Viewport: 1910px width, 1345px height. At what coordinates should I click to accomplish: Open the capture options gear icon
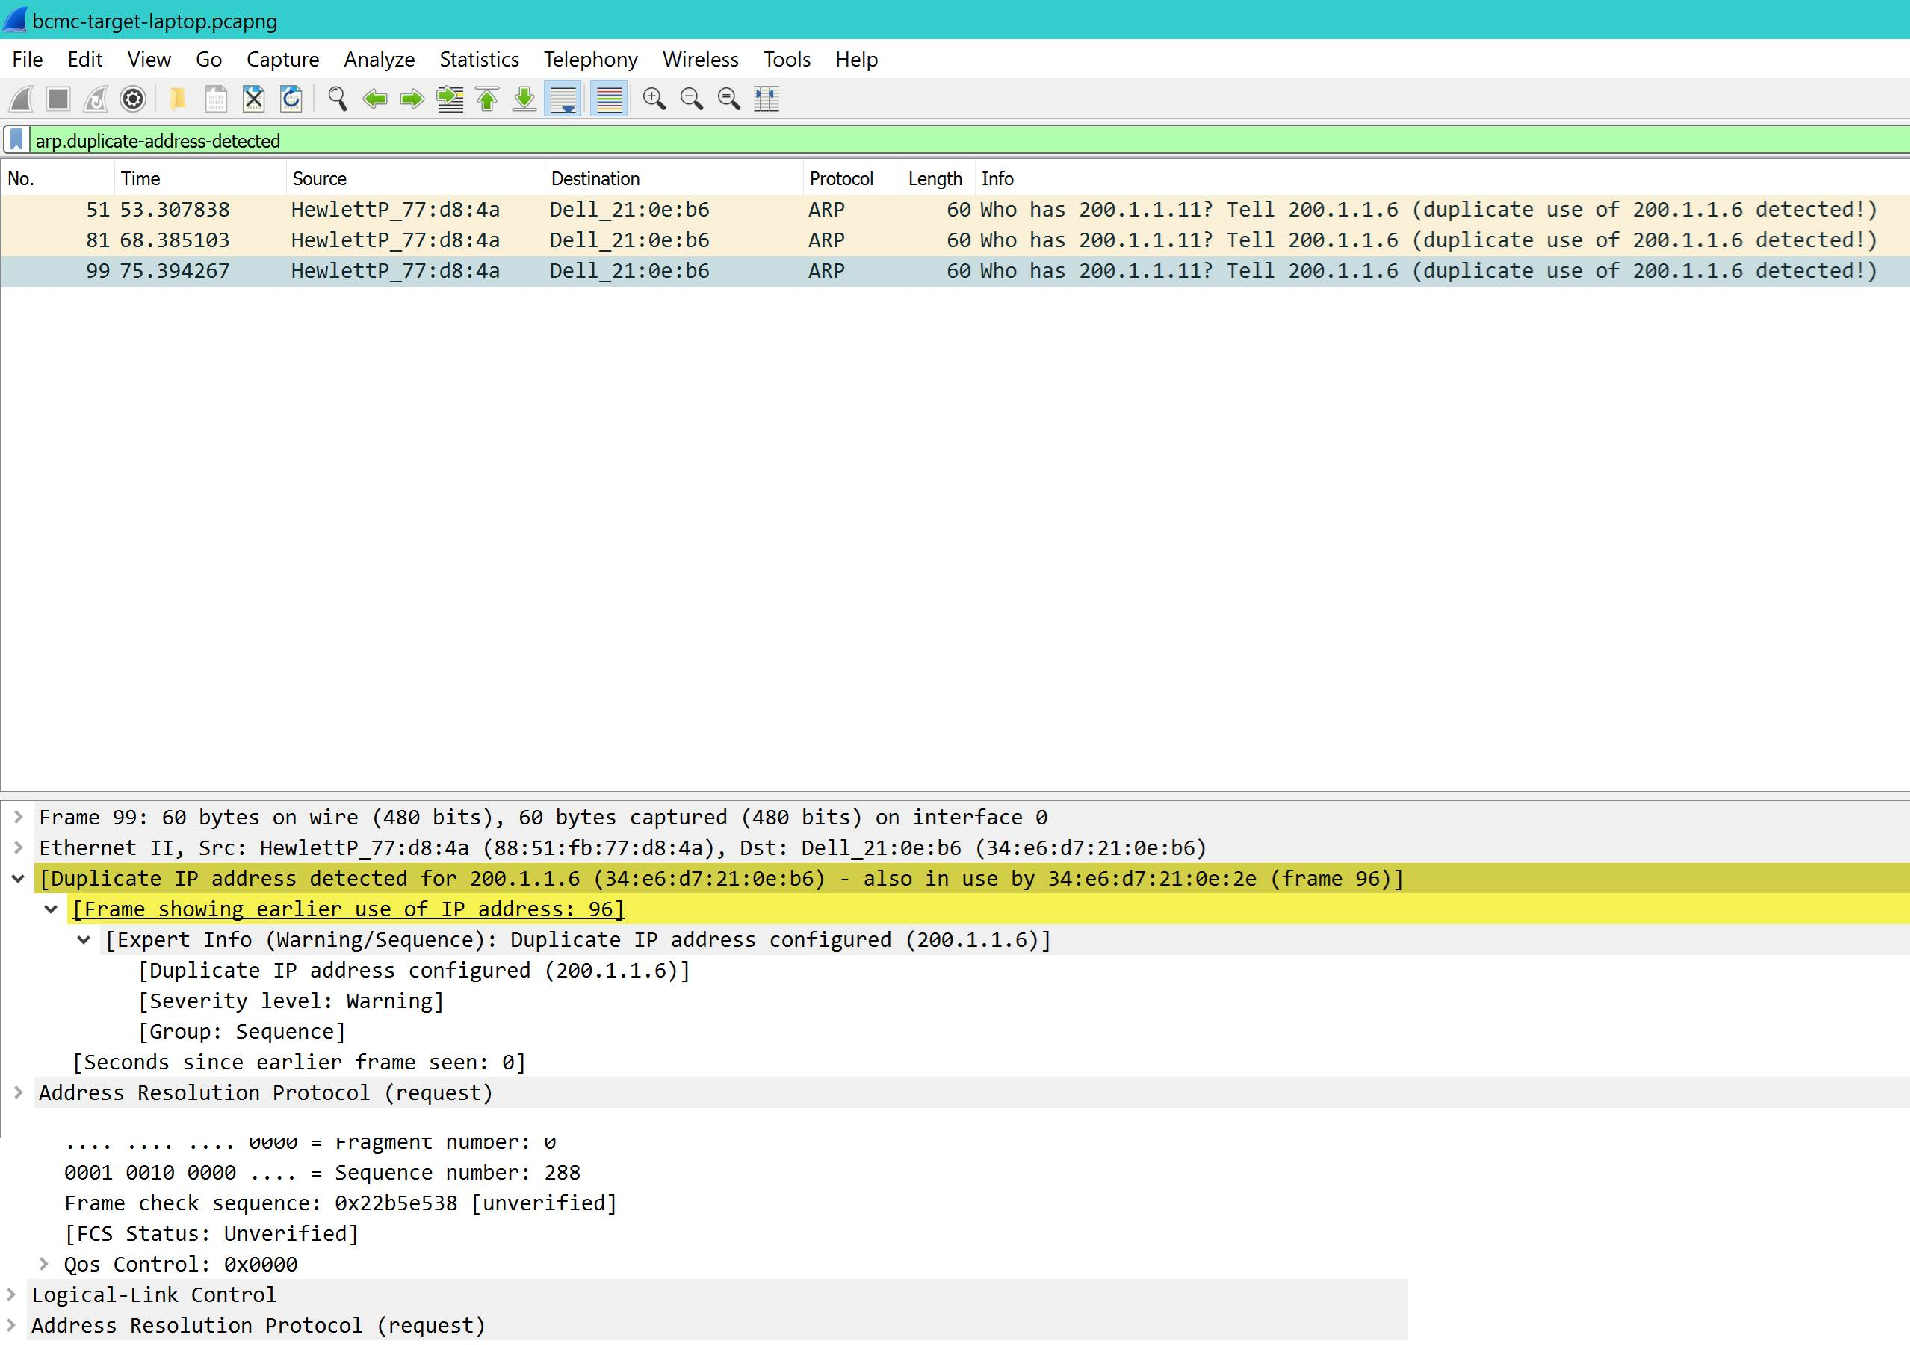133,99
